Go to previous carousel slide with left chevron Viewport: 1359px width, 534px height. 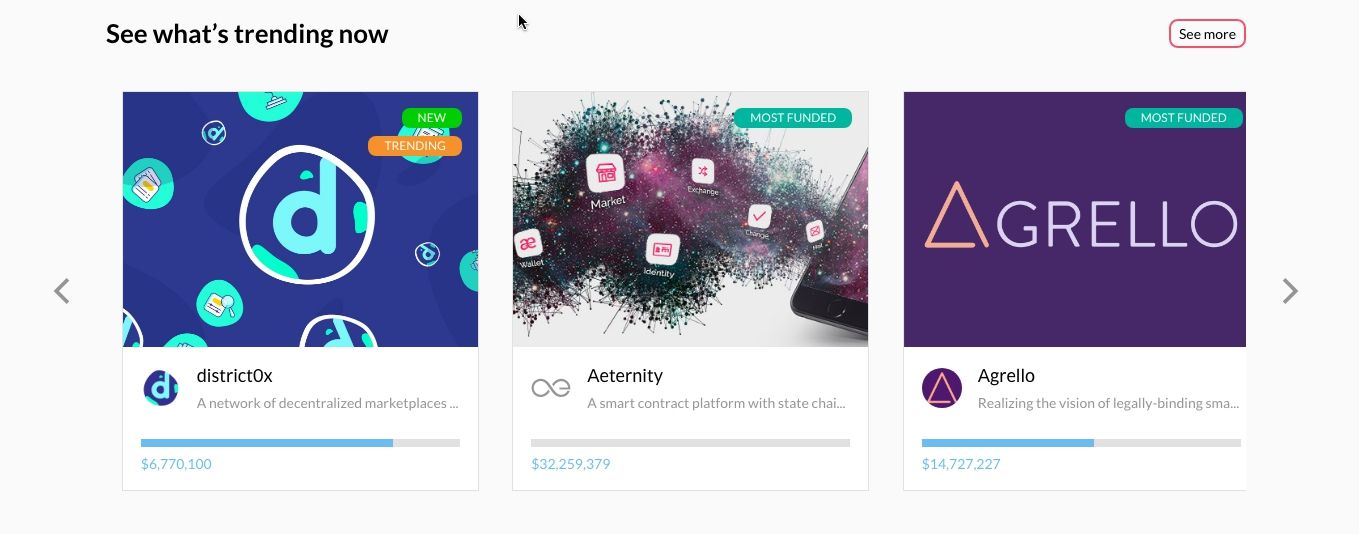(x=62, y=291)
